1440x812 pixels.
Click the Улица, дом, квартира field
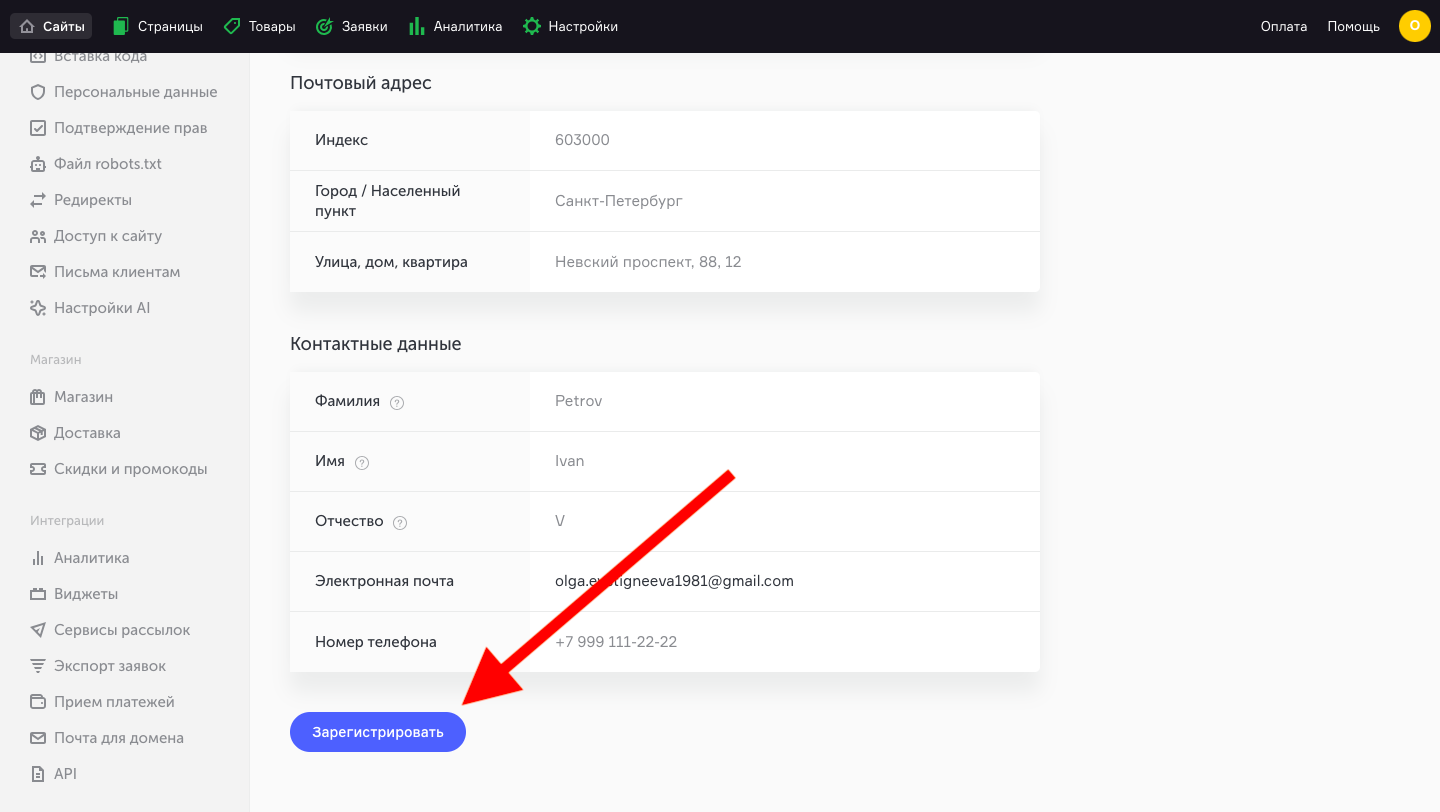pos(785,262)
